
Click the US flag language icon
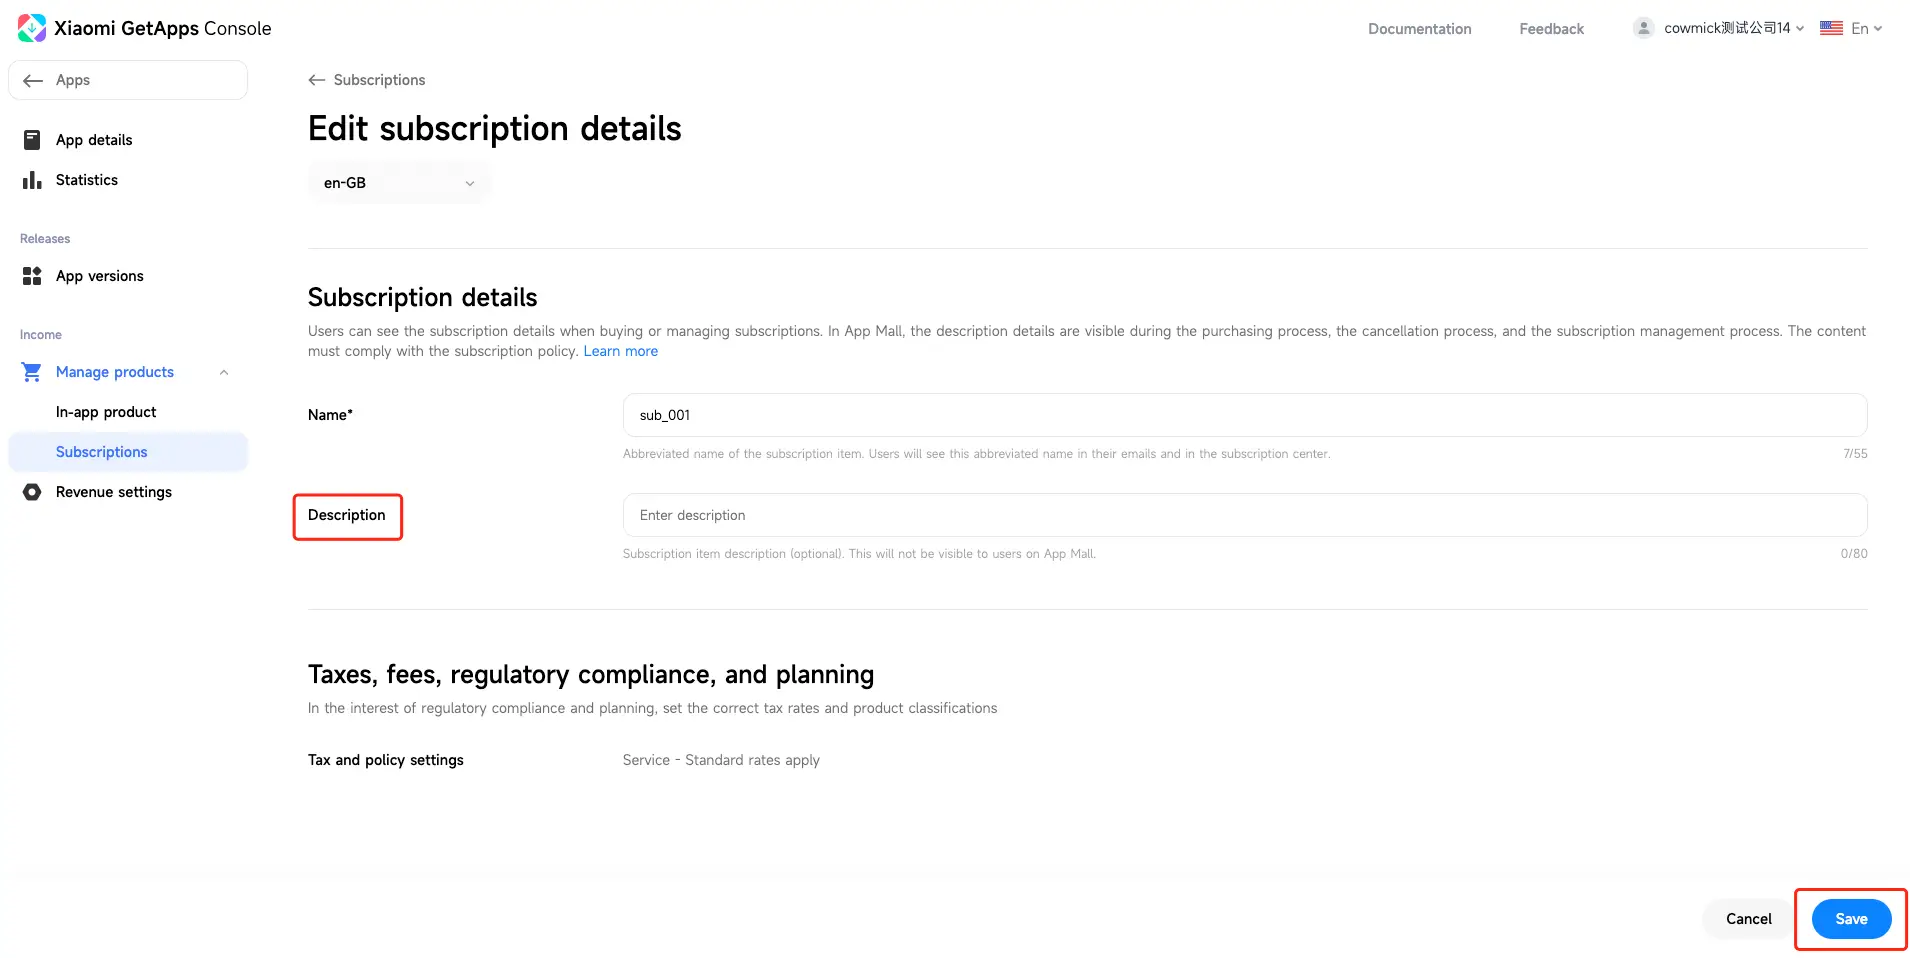point(1831,28)
